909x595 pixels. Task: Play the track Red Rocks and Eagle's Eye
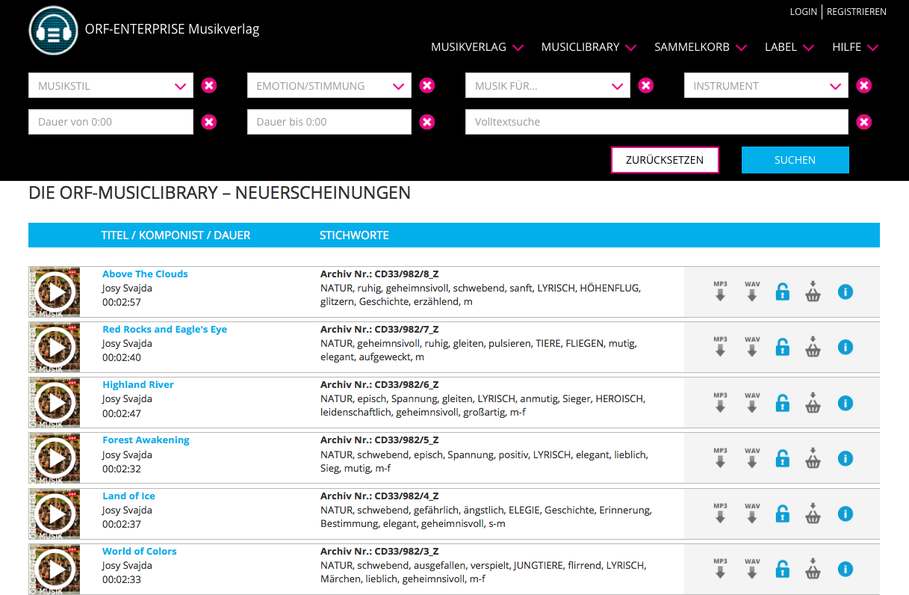55,347
